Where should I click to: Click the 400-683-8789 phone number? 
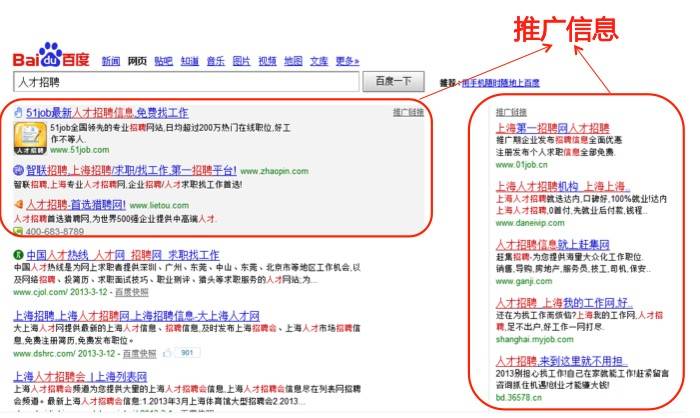54,231
